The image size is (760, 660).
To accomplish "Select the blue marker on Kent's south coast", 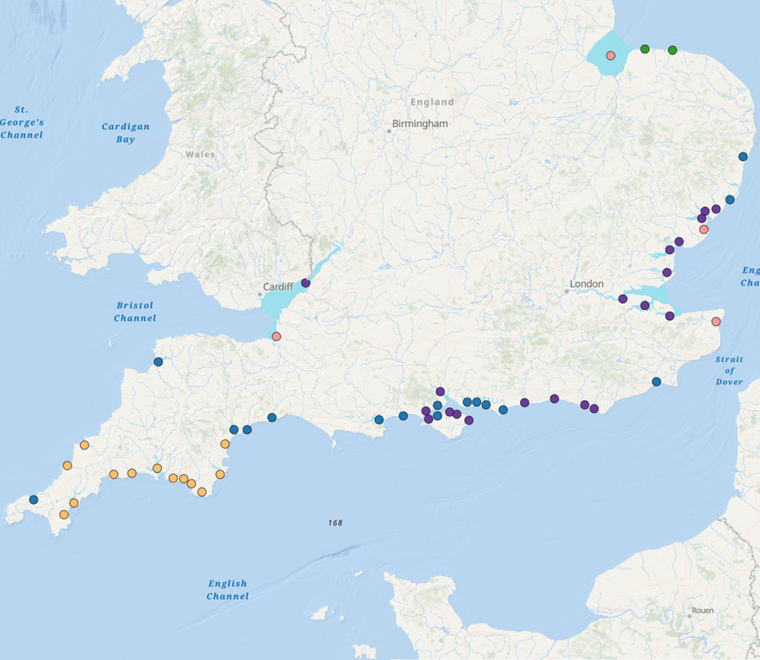I will tap(656, 381).
